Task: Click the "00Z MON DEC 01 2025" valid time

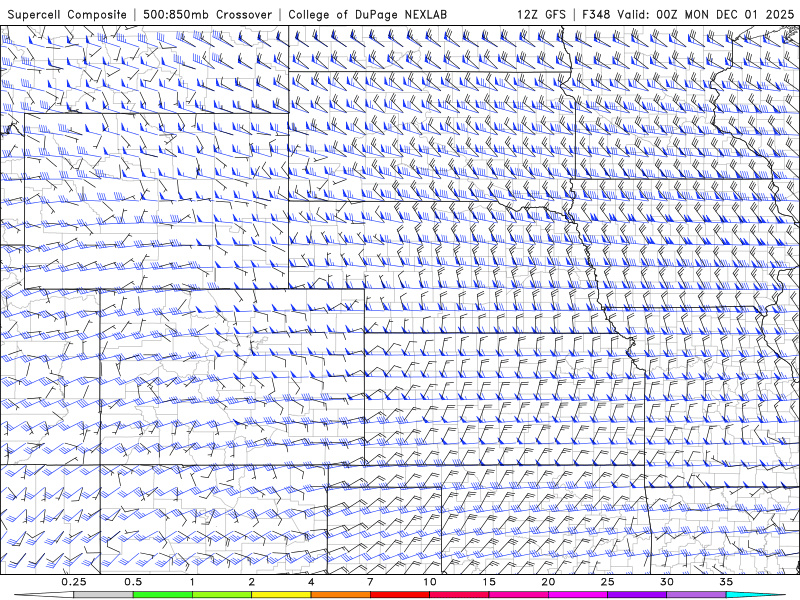Action: (724, 14)
